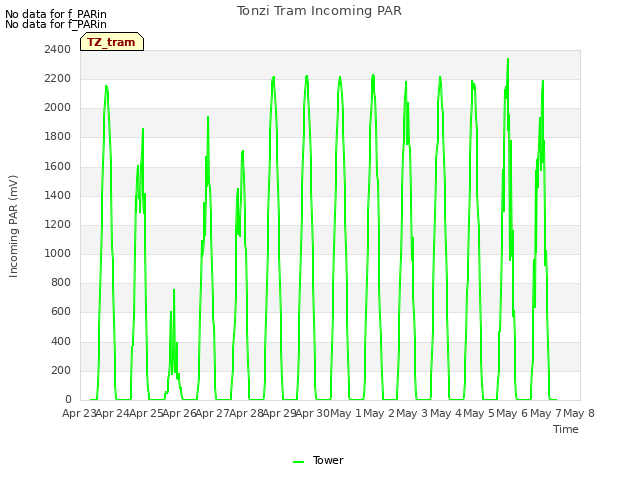Click the May 8 x-axis tick label
This screenshot has width=640, height=480.
point(579,413)
